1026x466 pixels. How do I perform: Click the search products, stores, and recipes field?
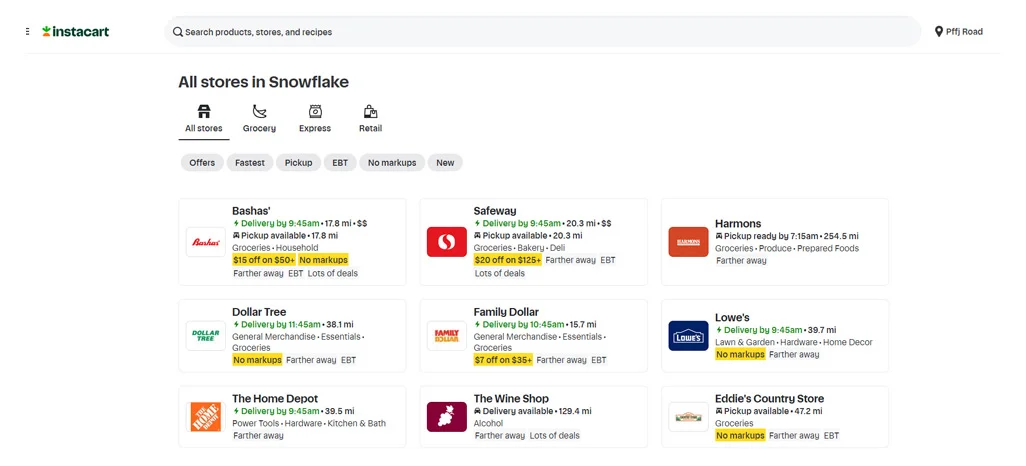[542, 31]
